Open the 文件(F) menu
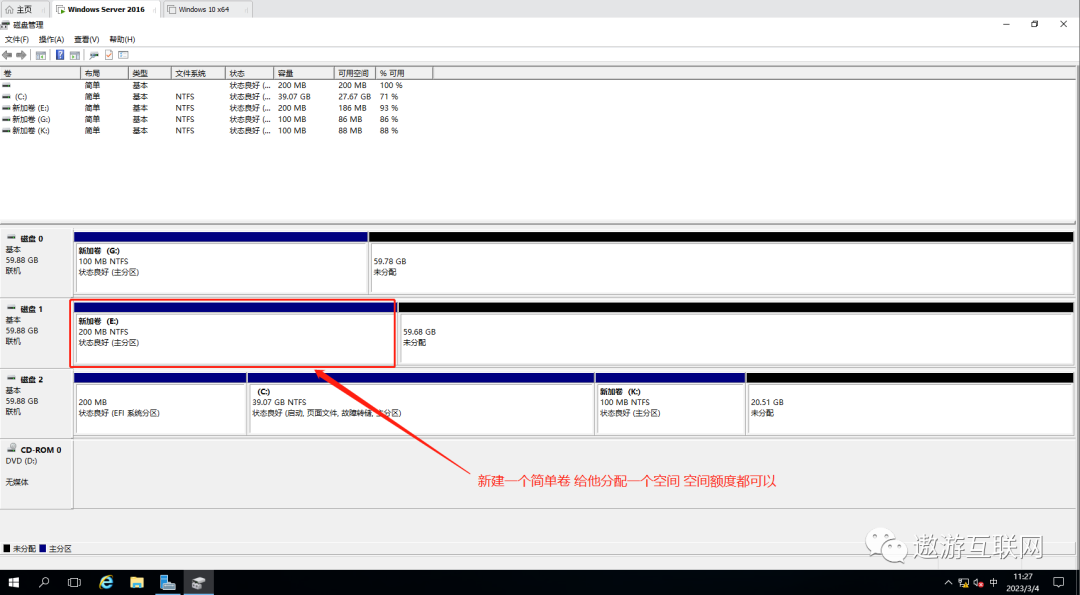This screenshot has width=1080, height=595. coord(17,40)
